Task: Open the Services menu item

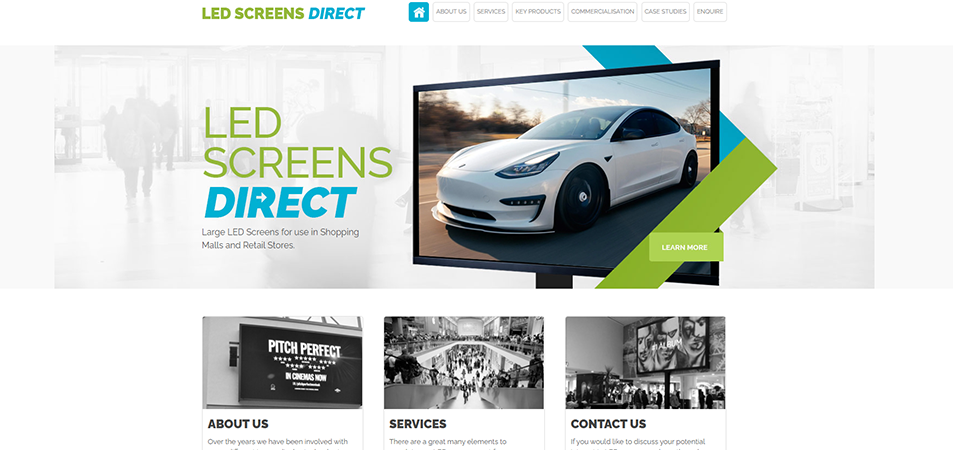Action: point(491,12)
